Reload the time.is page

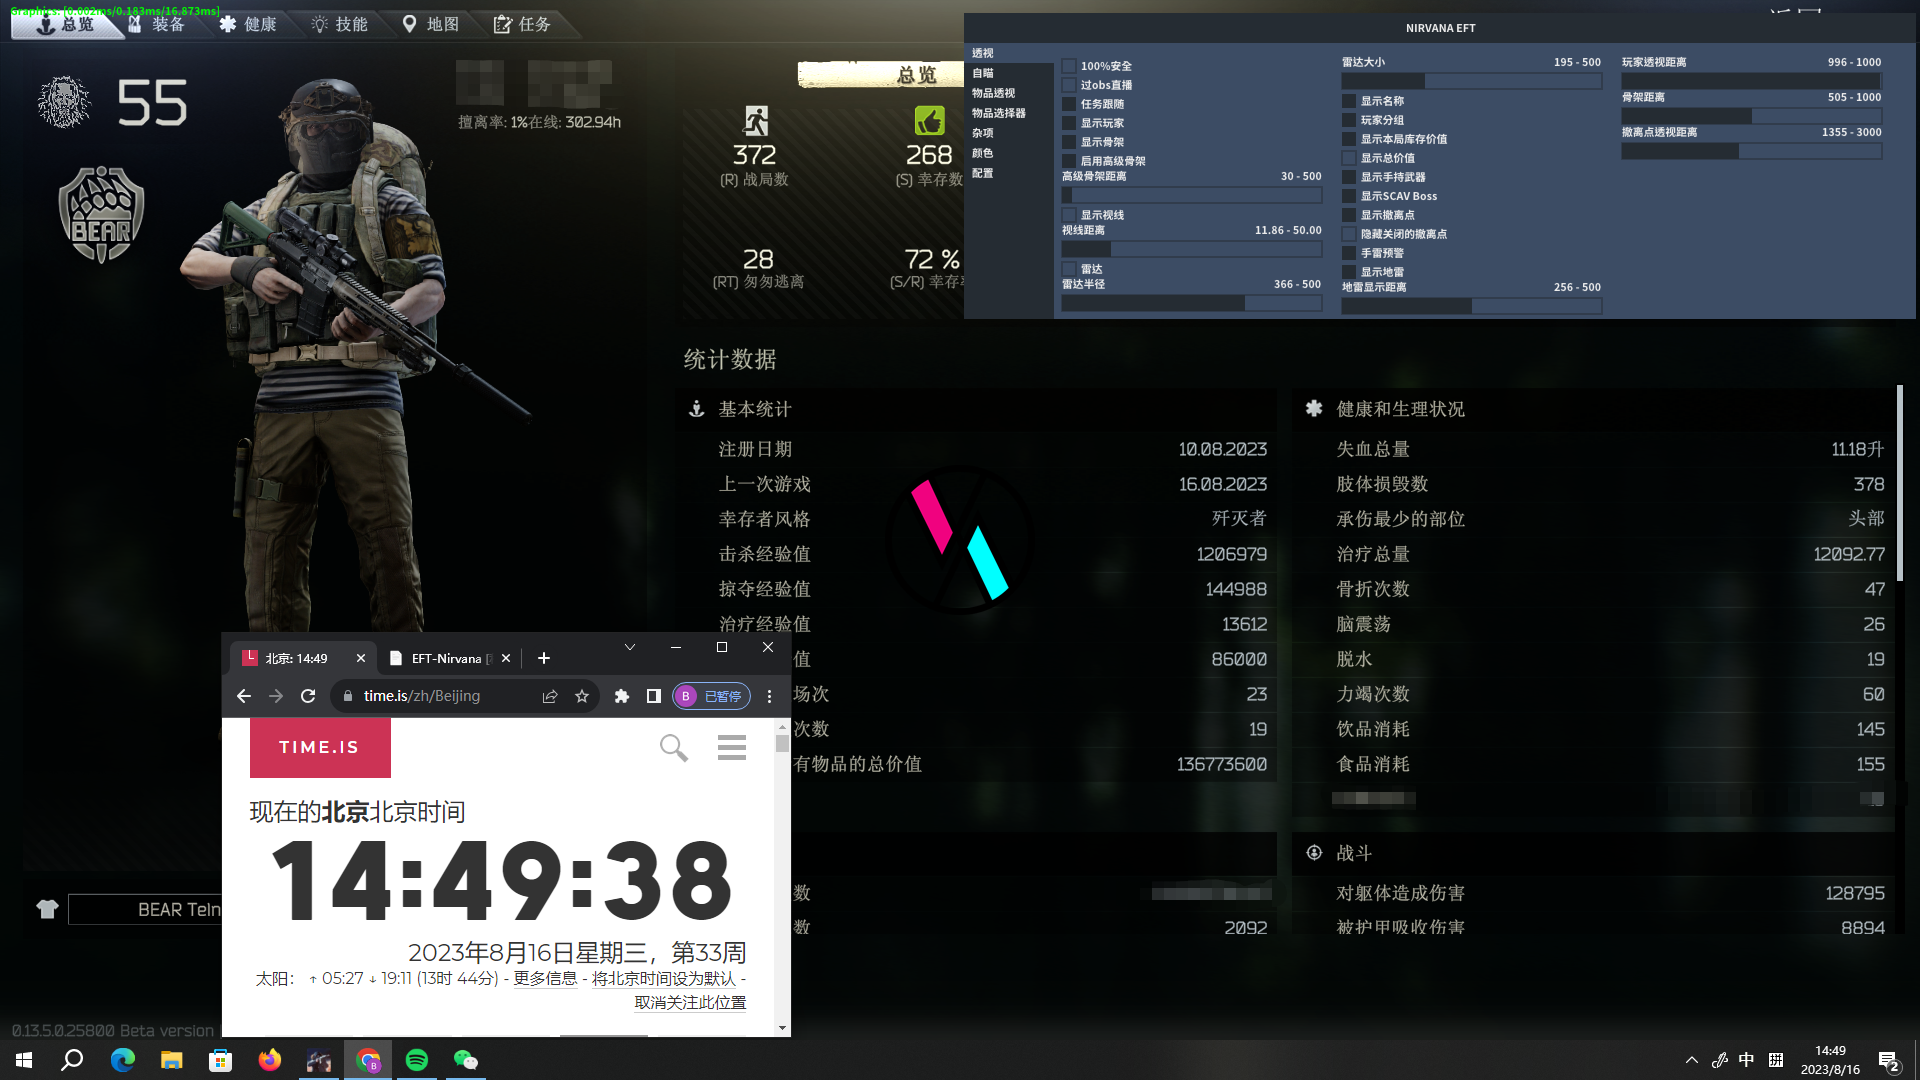click(x=308, y=696)
